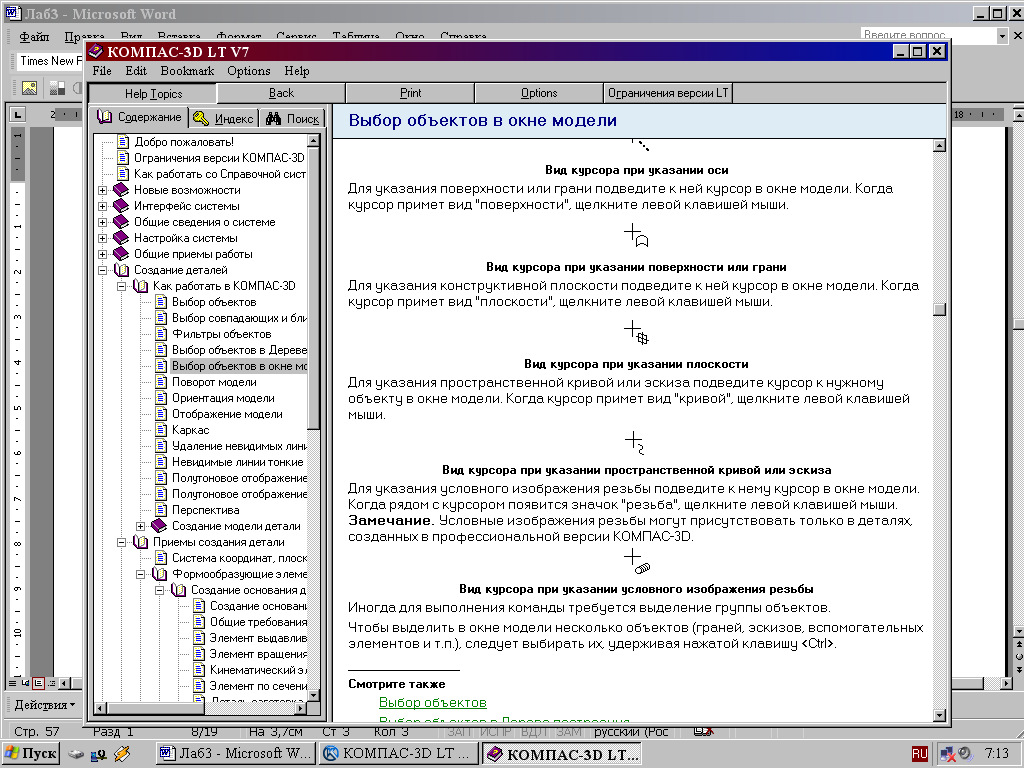Click the Back button in help toolbar
This screenshot has height=768, width=1024.
(x=281, y=93)
